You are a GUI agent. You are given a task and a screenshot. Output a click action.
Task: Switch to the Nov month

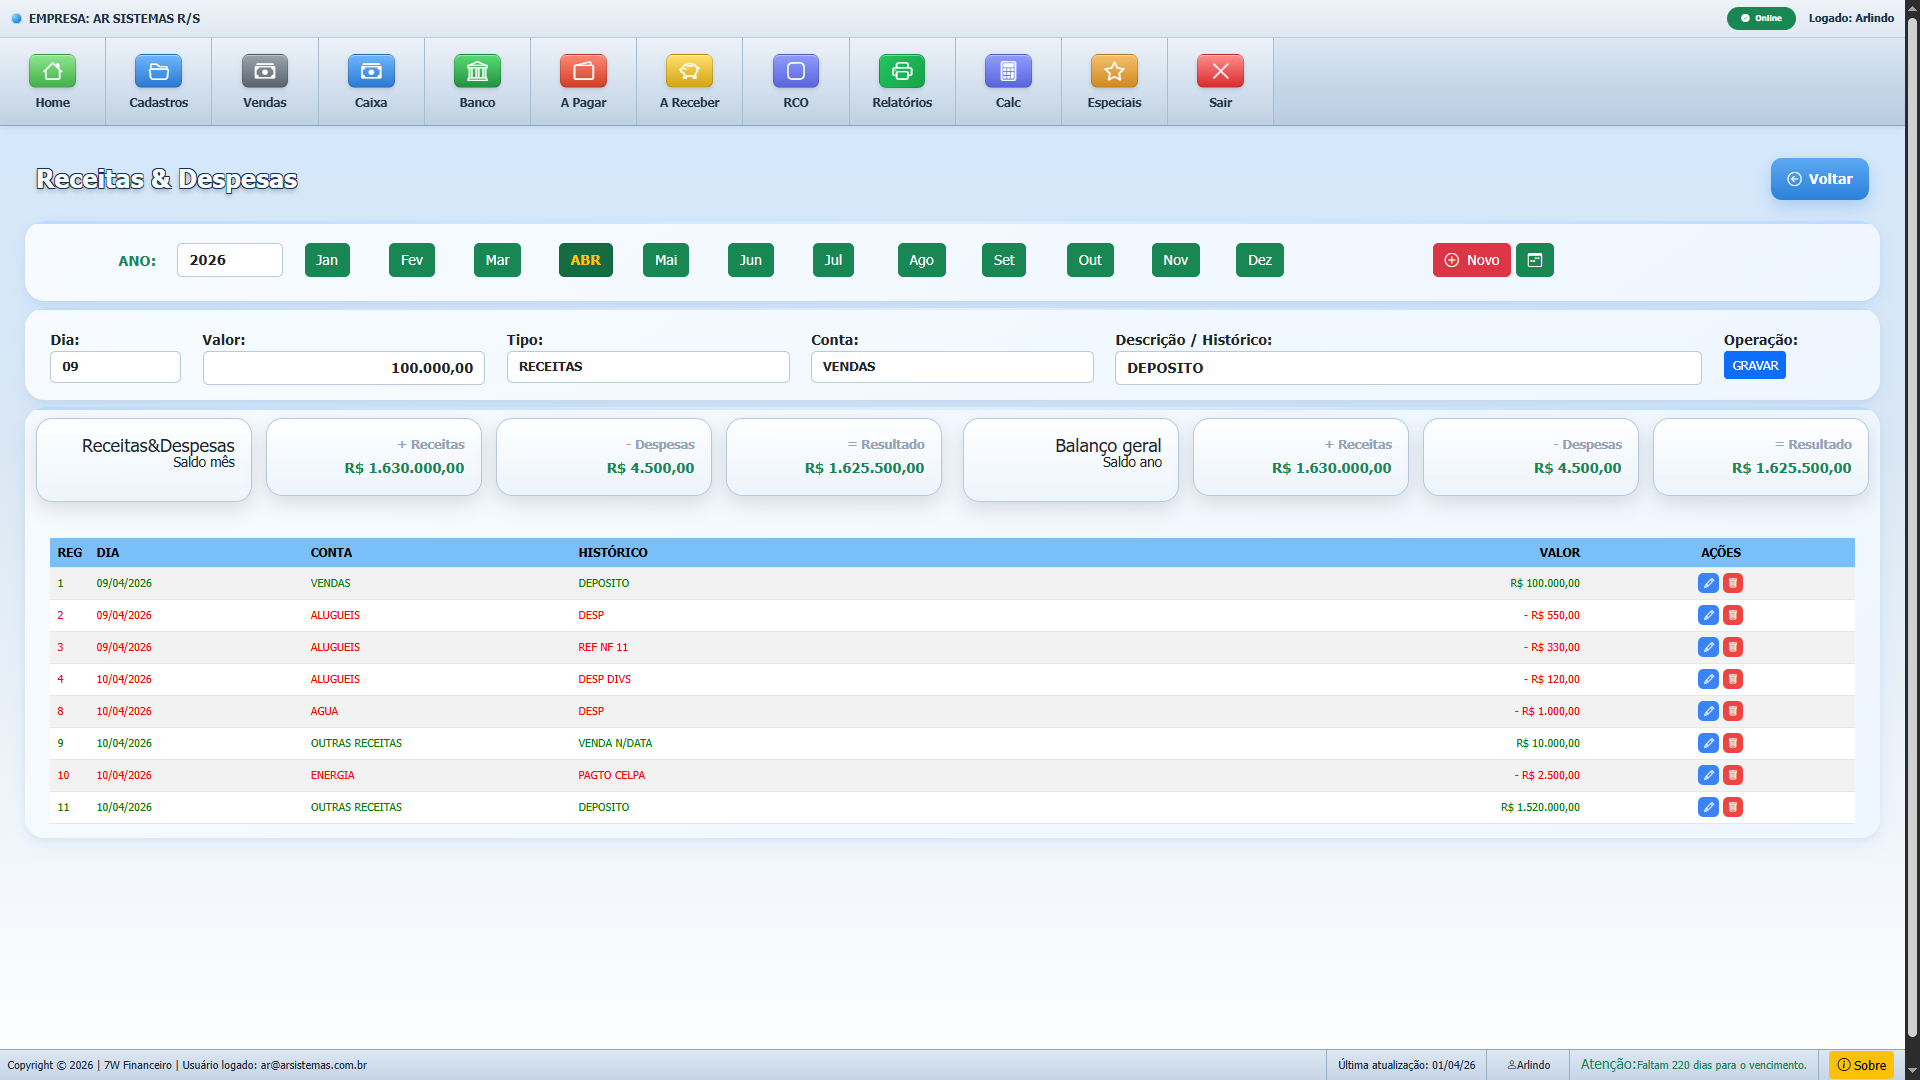click(x=1176, y=260)
